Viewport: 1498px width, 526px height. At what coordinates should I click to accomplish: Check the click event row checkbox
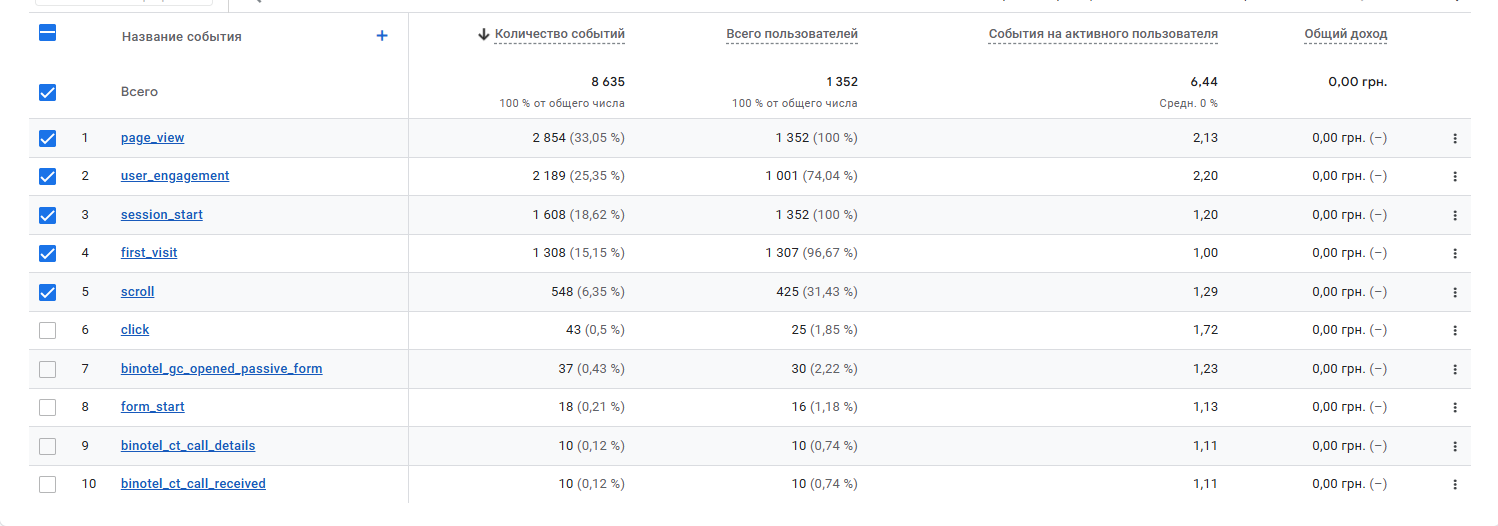tap(47, 330)
